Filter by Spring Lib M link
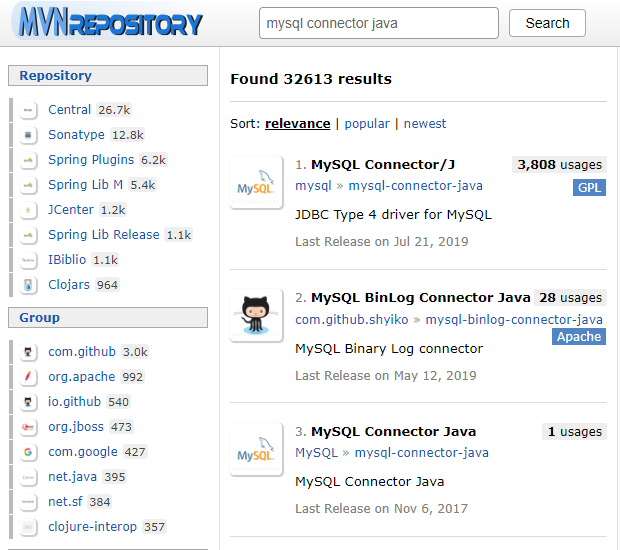 tap(85, 184)
